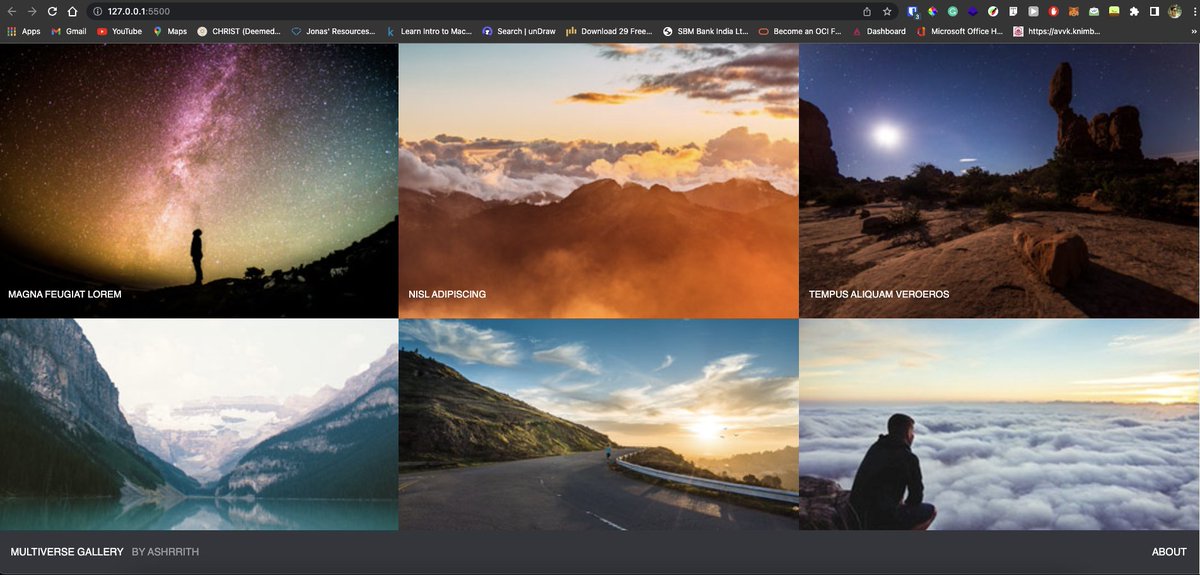
Task: Open the Chrome profile avatar
Action: pyautogui.click(x=1174, y=11)
